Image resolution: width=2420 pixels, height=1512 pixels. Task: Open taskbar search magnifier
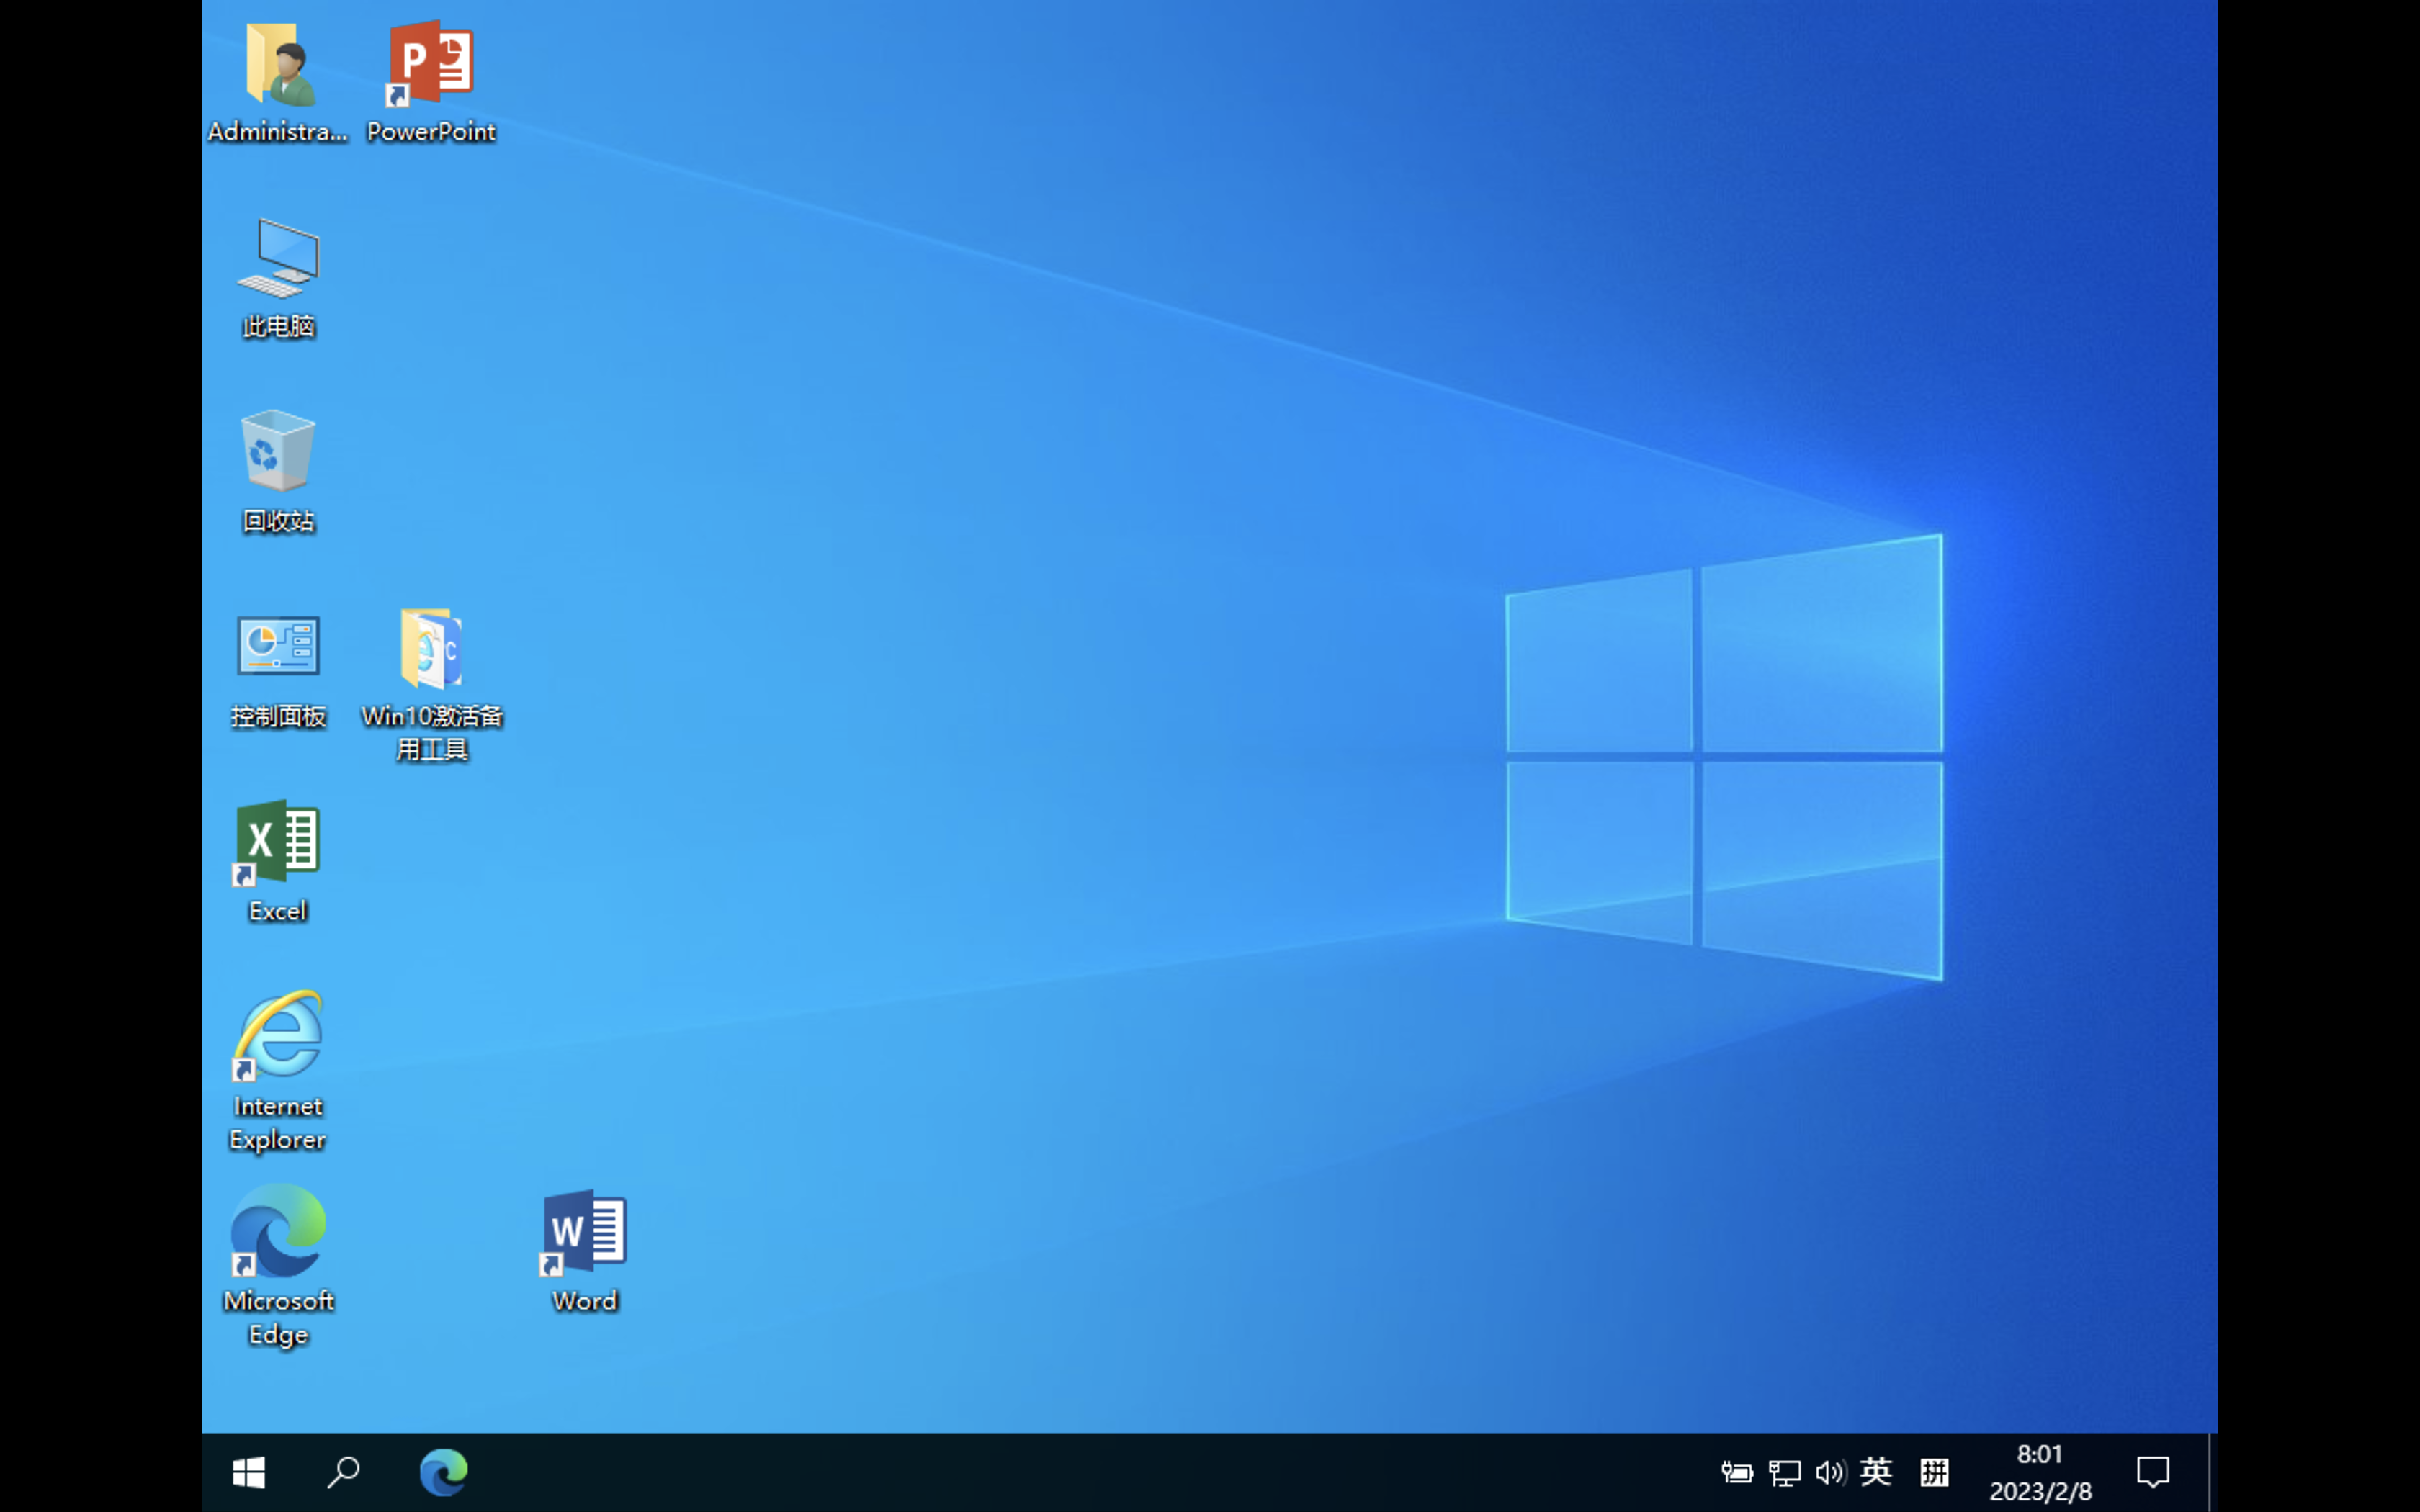[343, 1472]
